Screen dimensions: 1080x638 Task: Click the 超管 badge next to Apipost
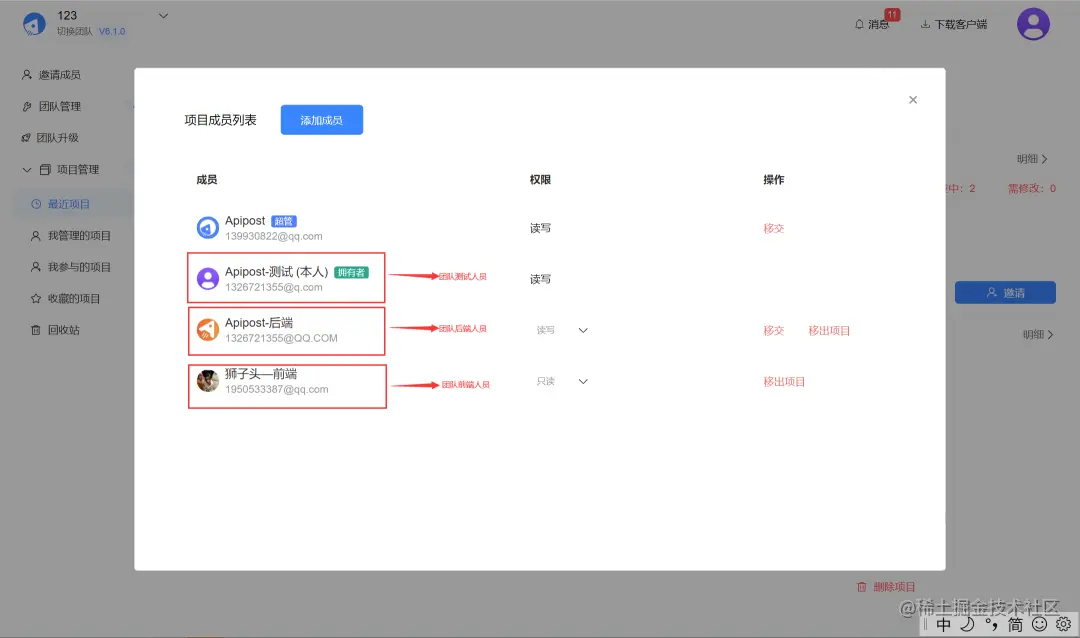pos(284,221)
